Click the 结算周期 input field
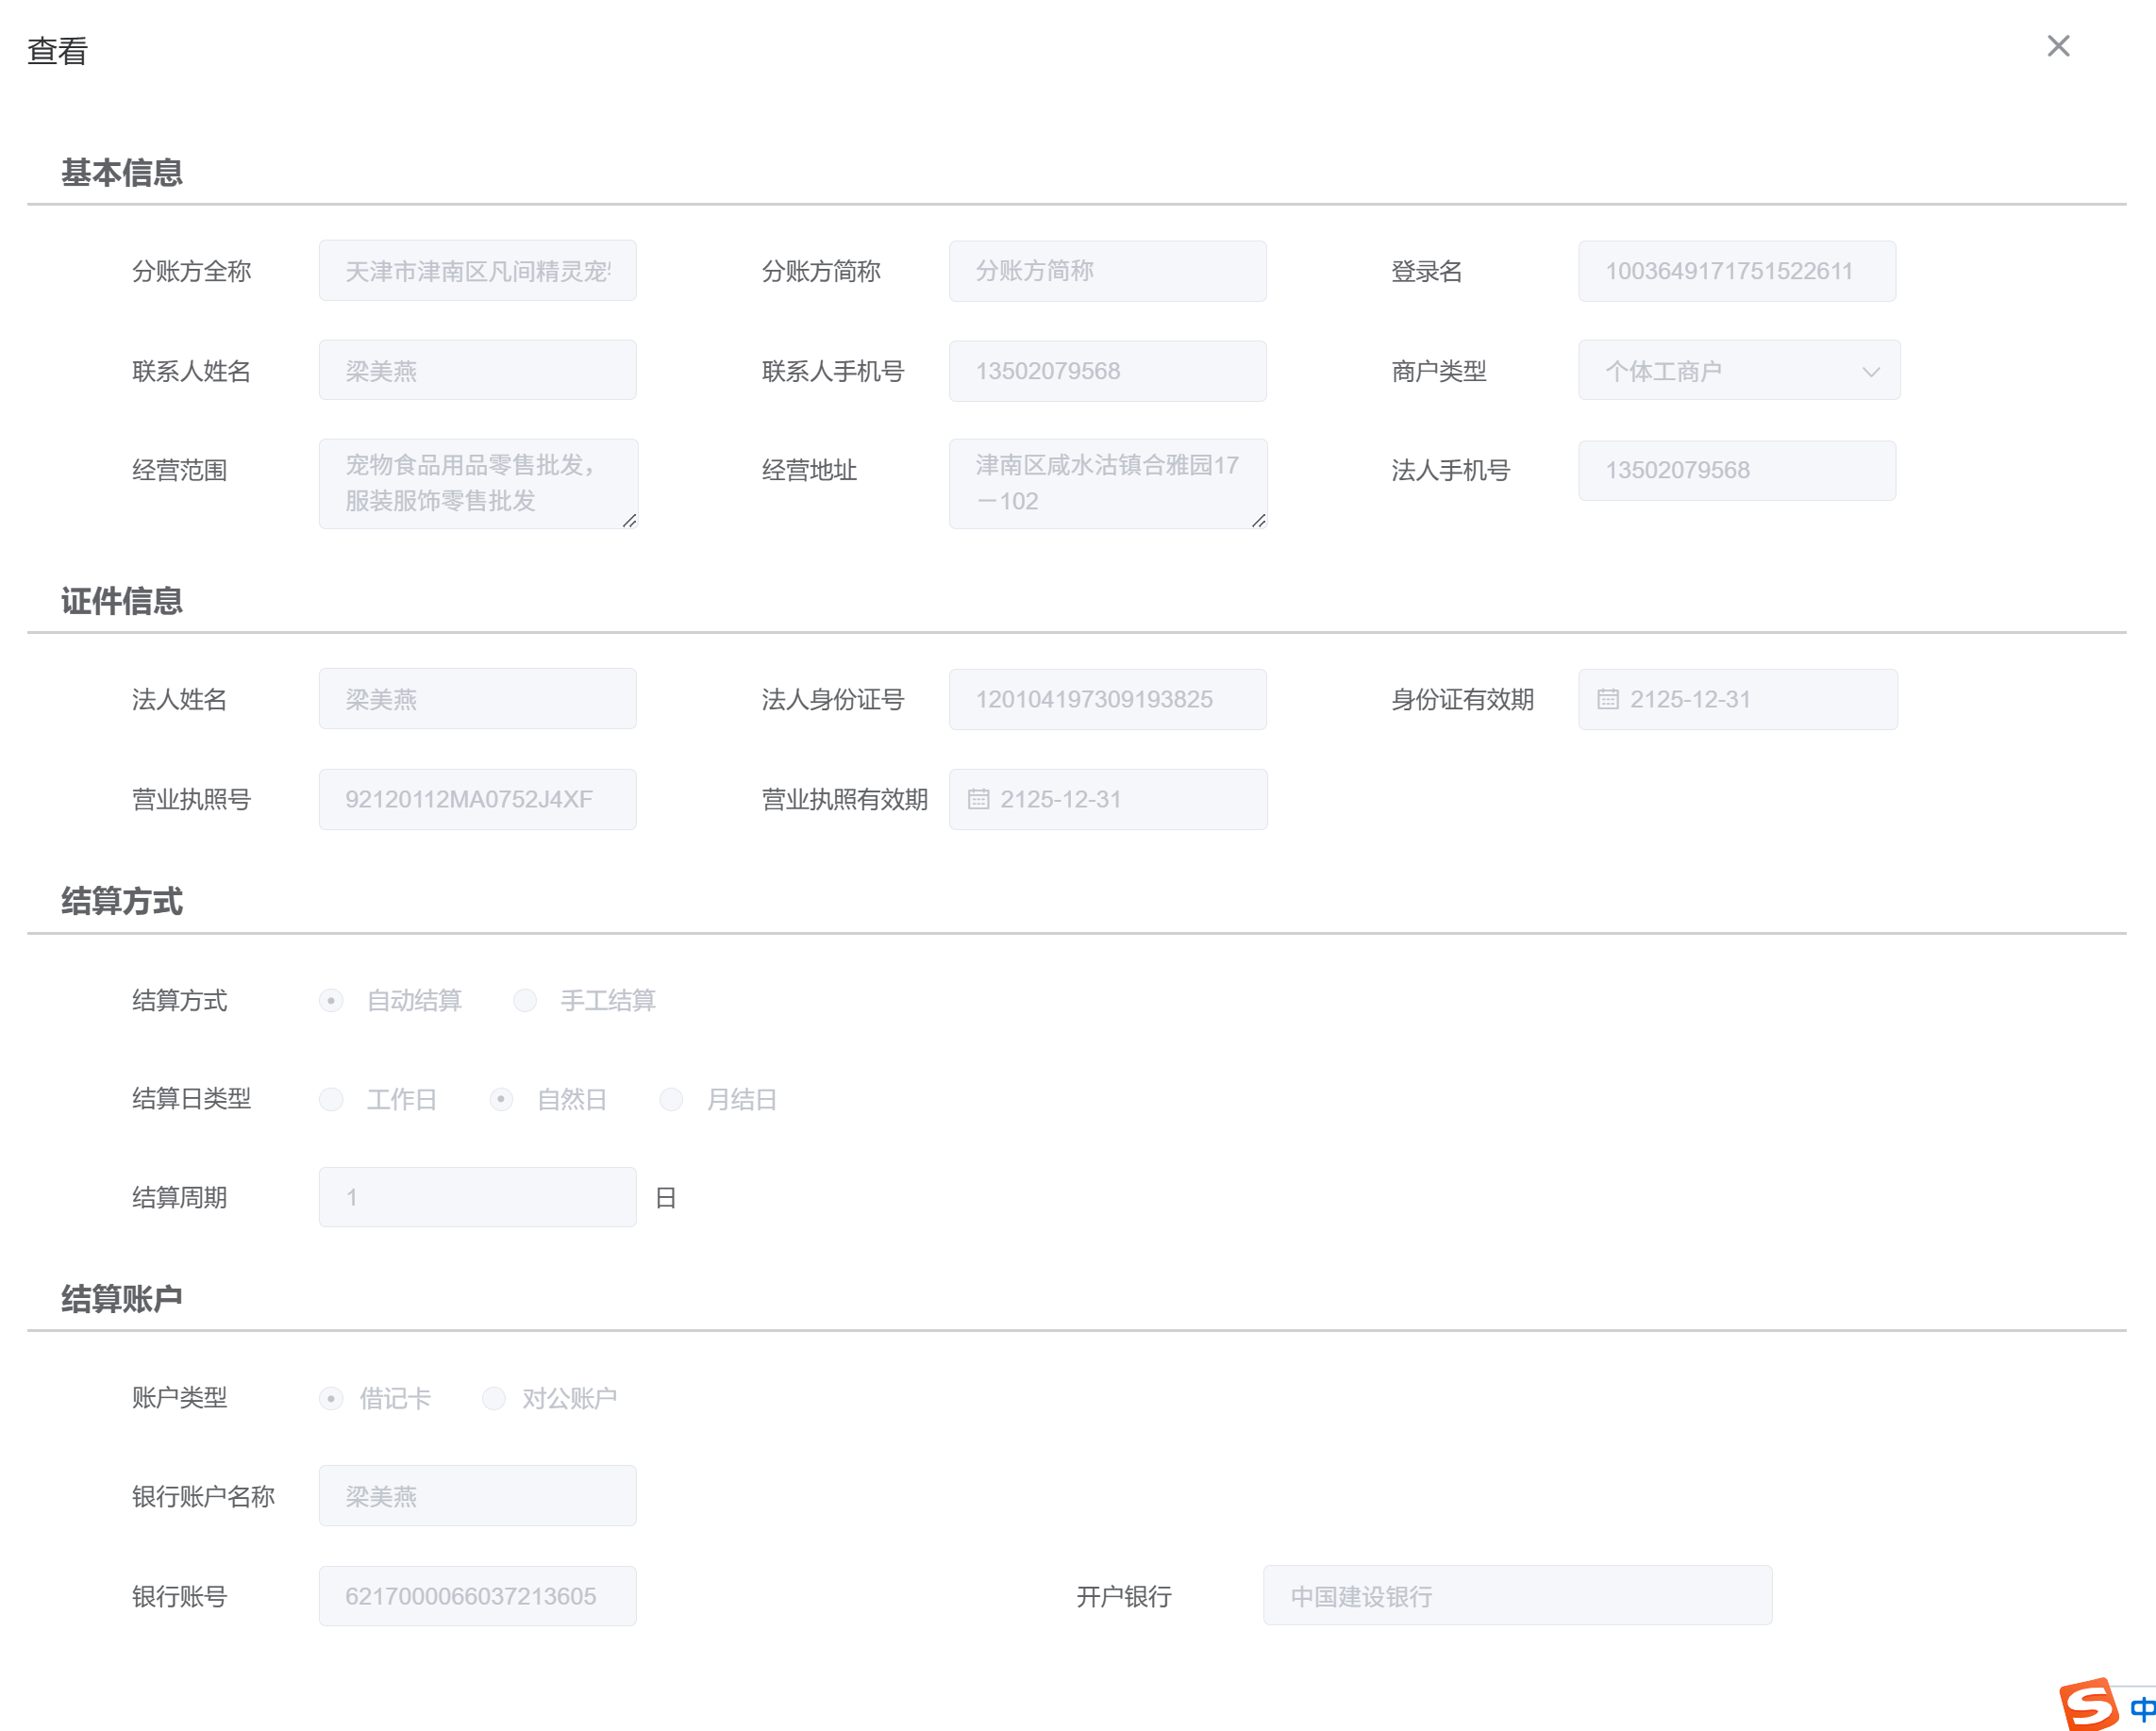The height and width of the screenshot is (1731, 2156). point(477,1197)
